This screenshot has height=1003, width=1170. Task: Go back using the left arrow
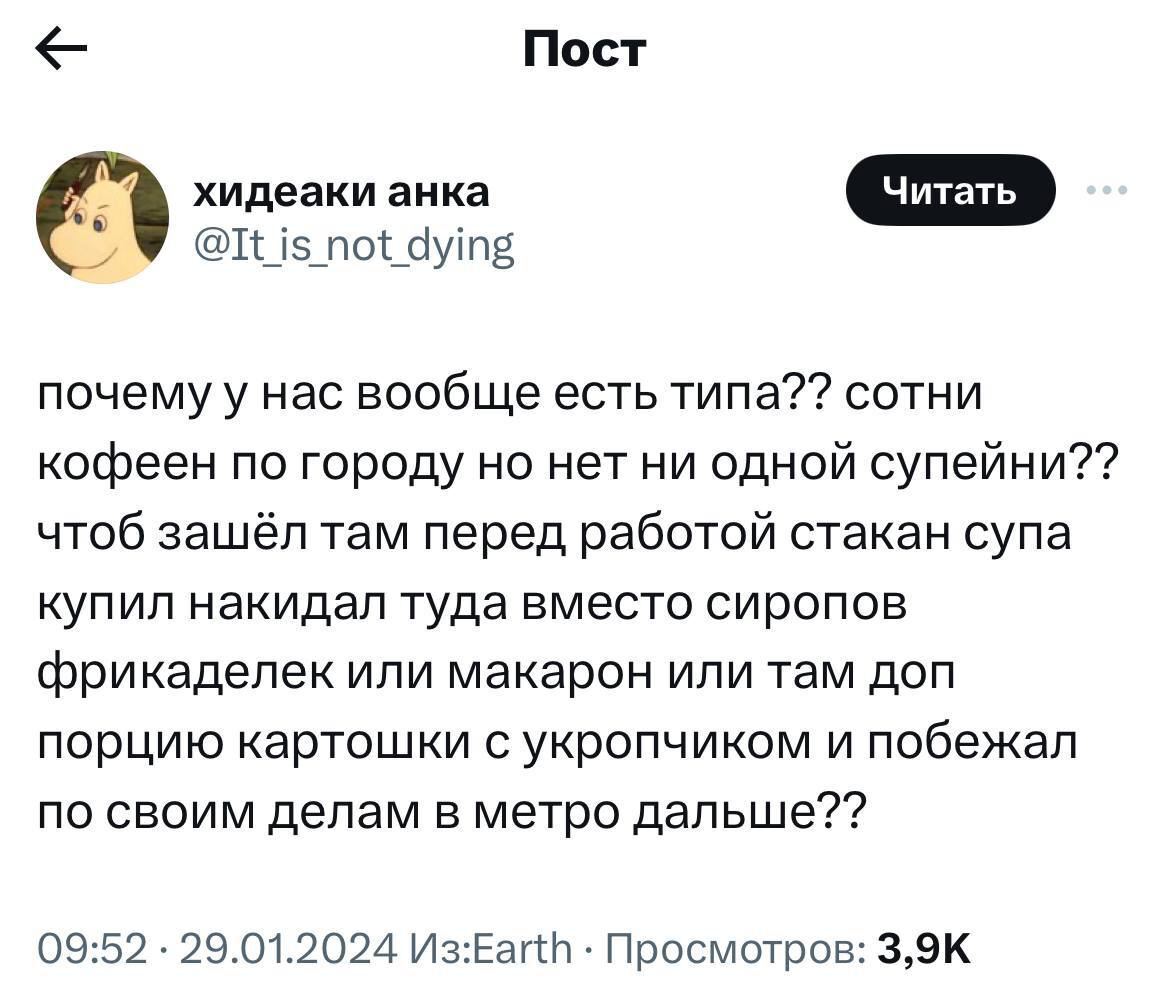[61, 50]
